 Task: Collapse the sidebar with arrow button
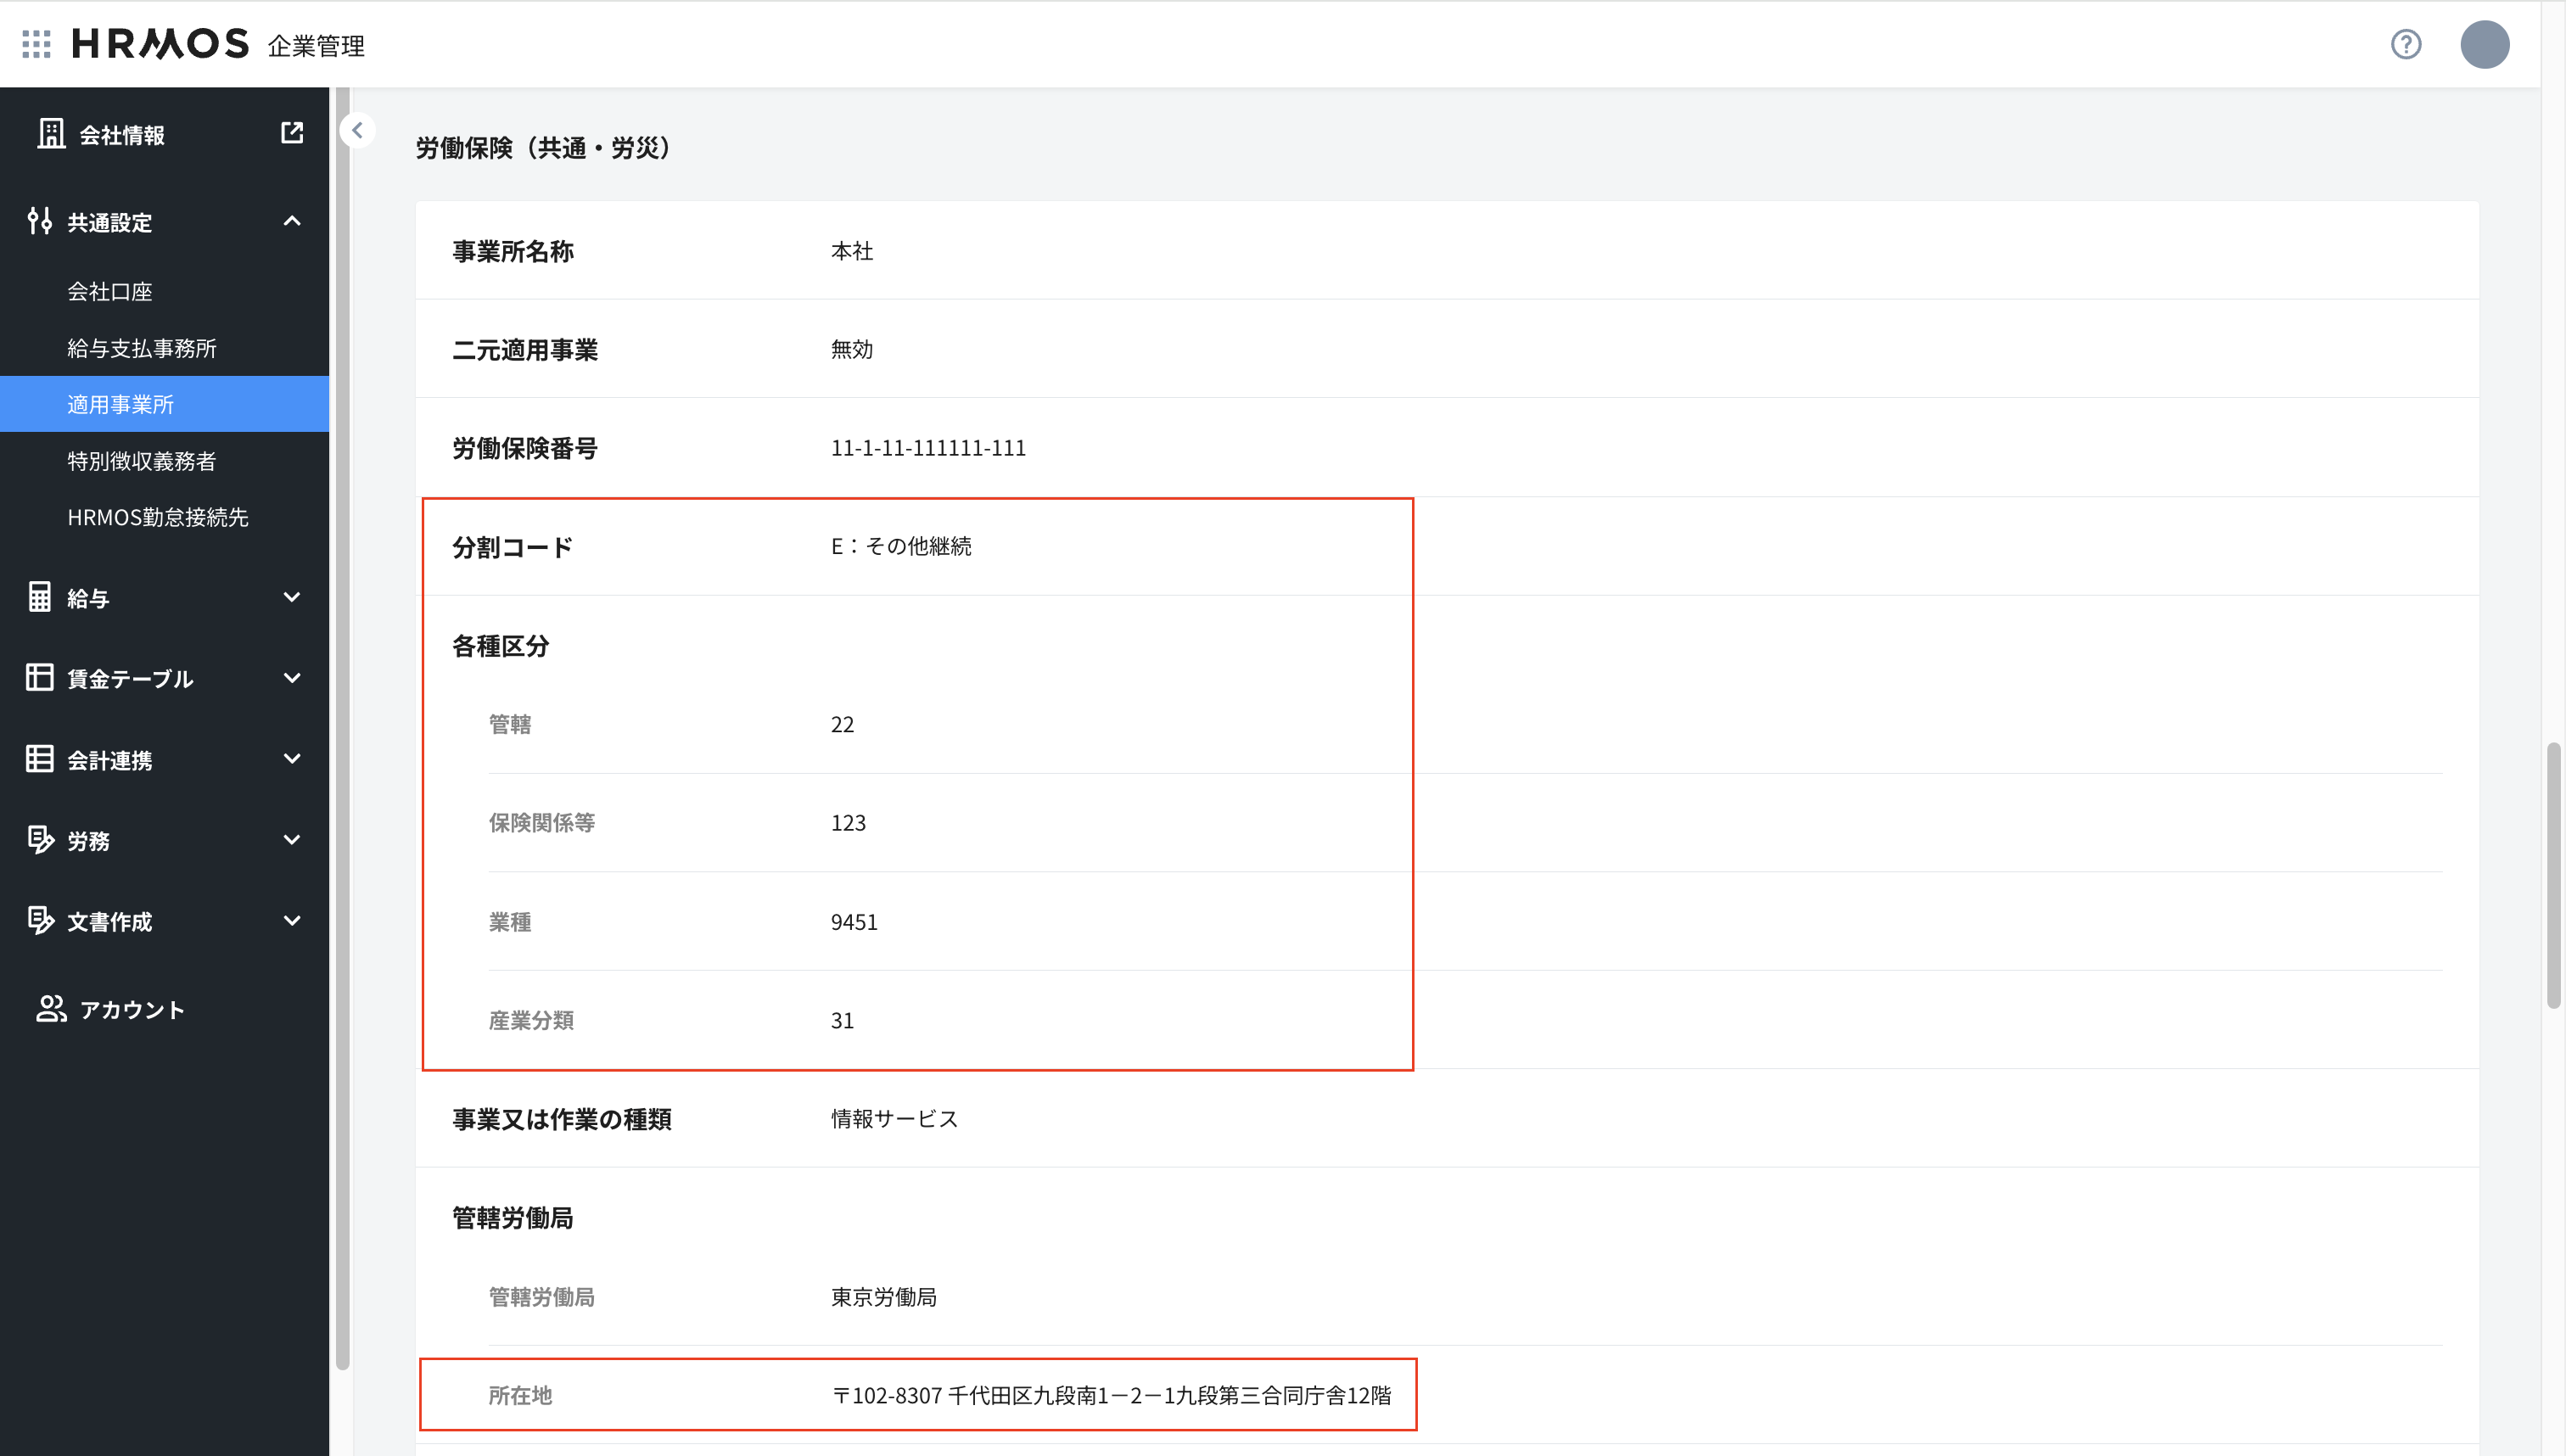pos(357,130)
